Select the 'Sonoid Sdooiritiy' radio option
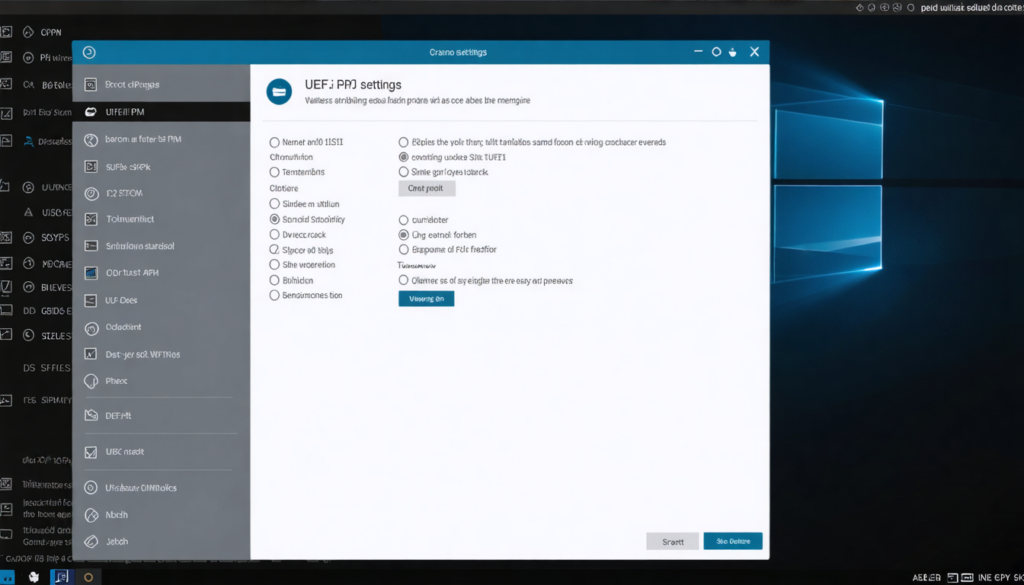The height and width of the screenshot is (585, 1024). point(274,219)
